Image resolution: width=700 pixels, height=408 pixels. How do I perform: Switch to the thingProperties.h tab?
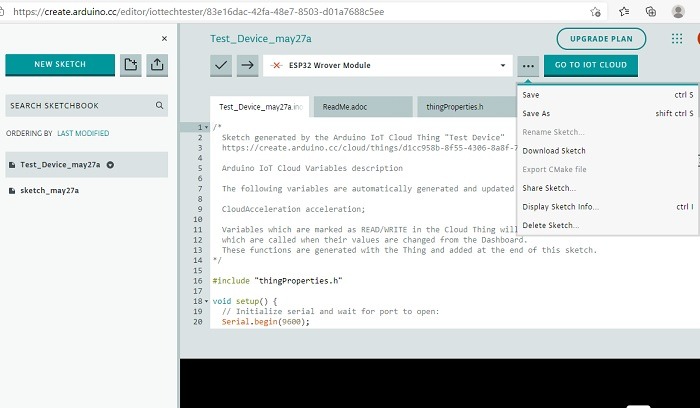pos(467,107)
